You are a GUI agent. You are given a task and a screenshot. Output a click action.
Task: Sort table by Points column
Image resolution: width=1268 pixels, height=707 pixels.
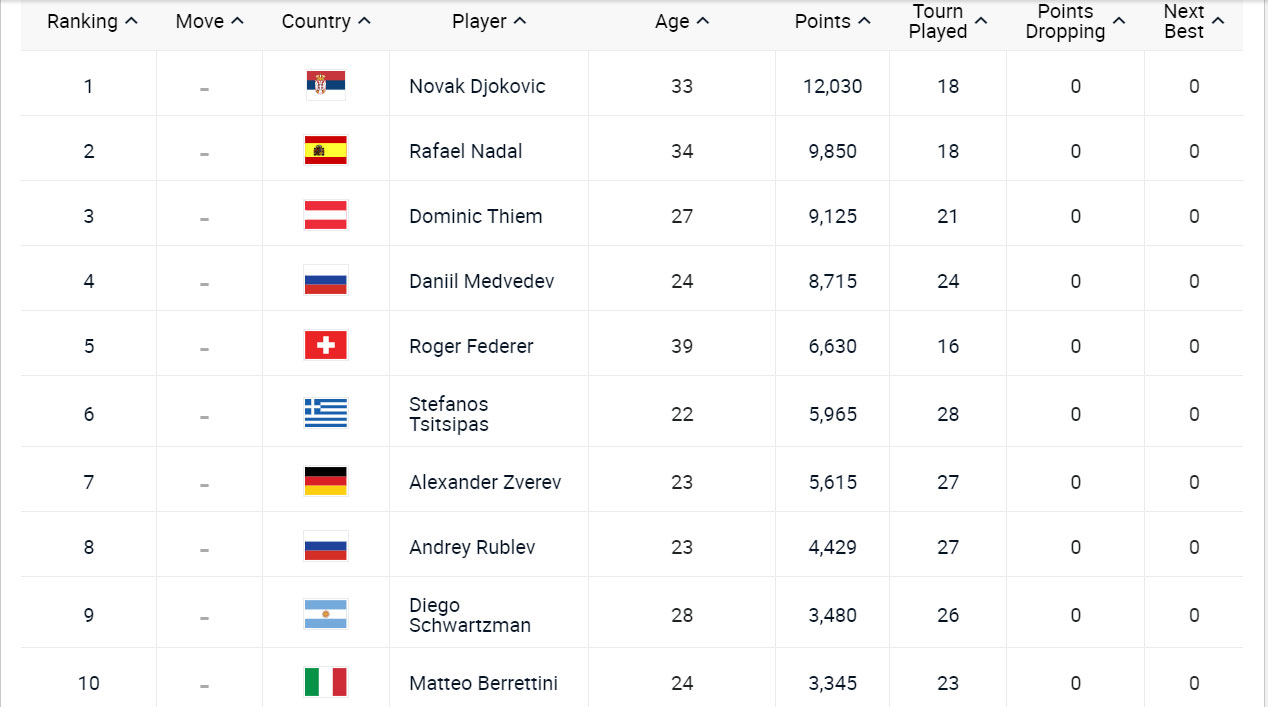(832, 22)
